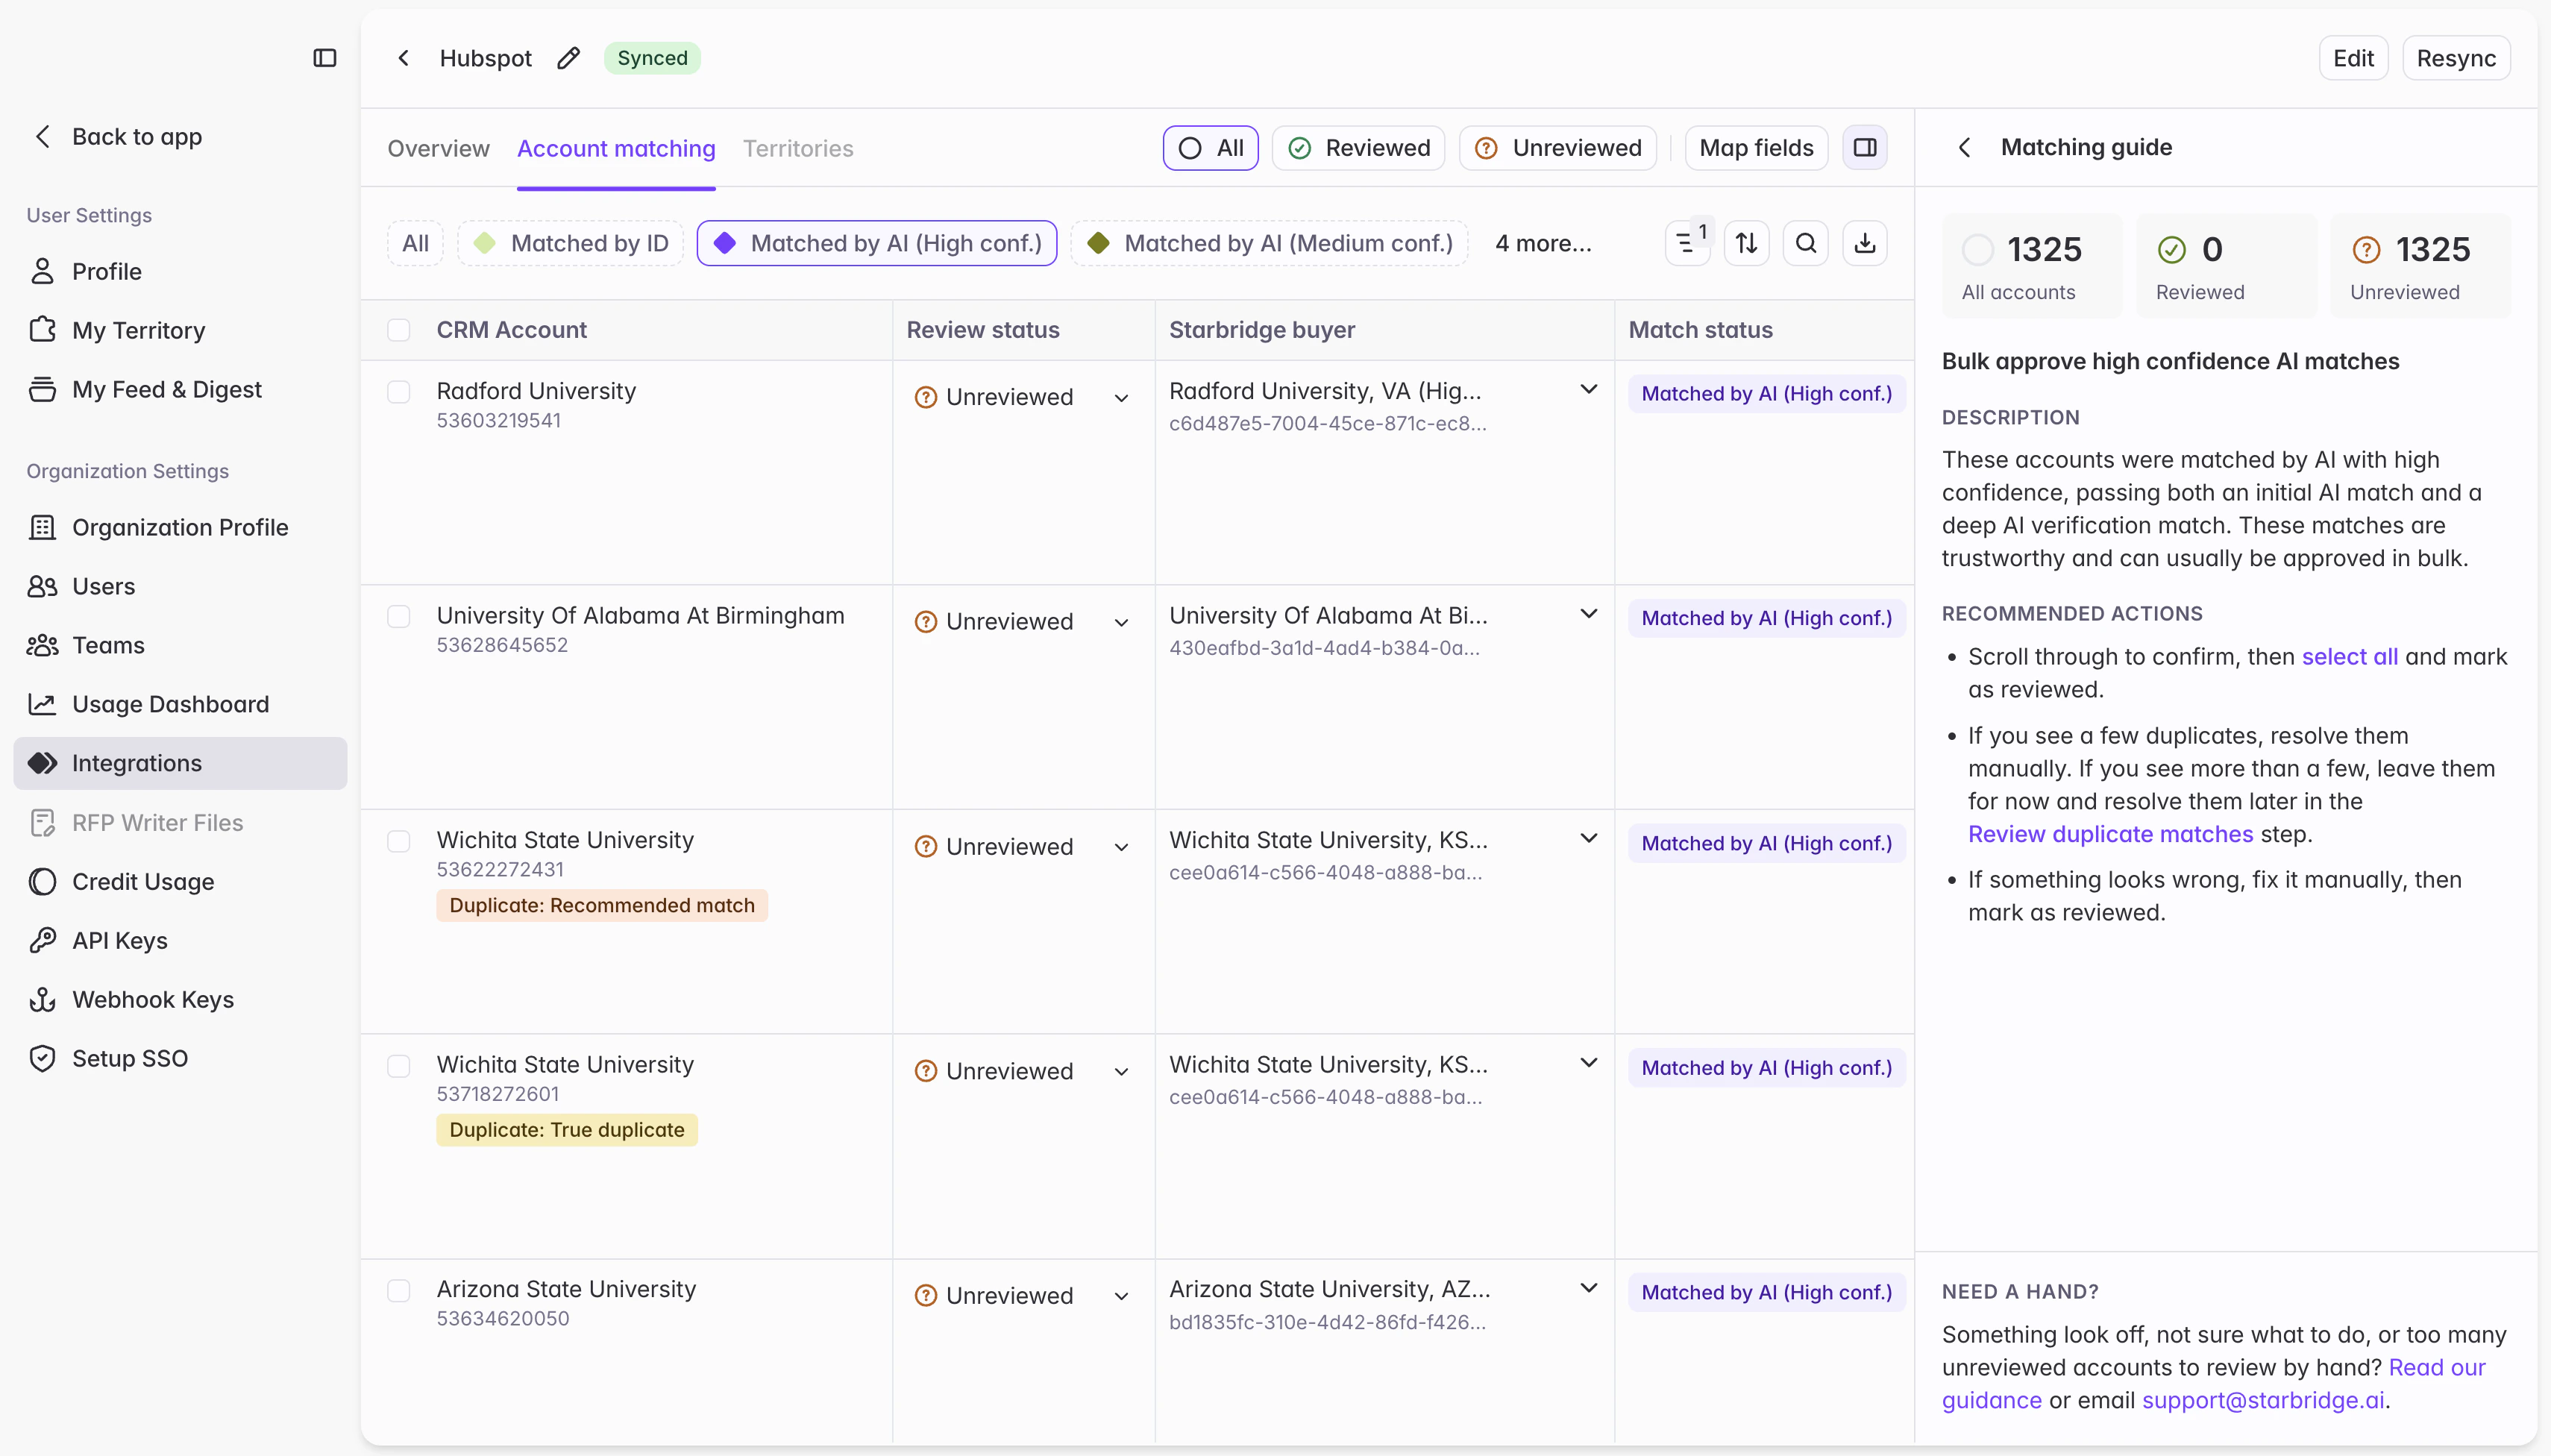Open review status dropdown for Arizona State University
Viewport: 2551px width, 1456px height.
(1022, 1296)
